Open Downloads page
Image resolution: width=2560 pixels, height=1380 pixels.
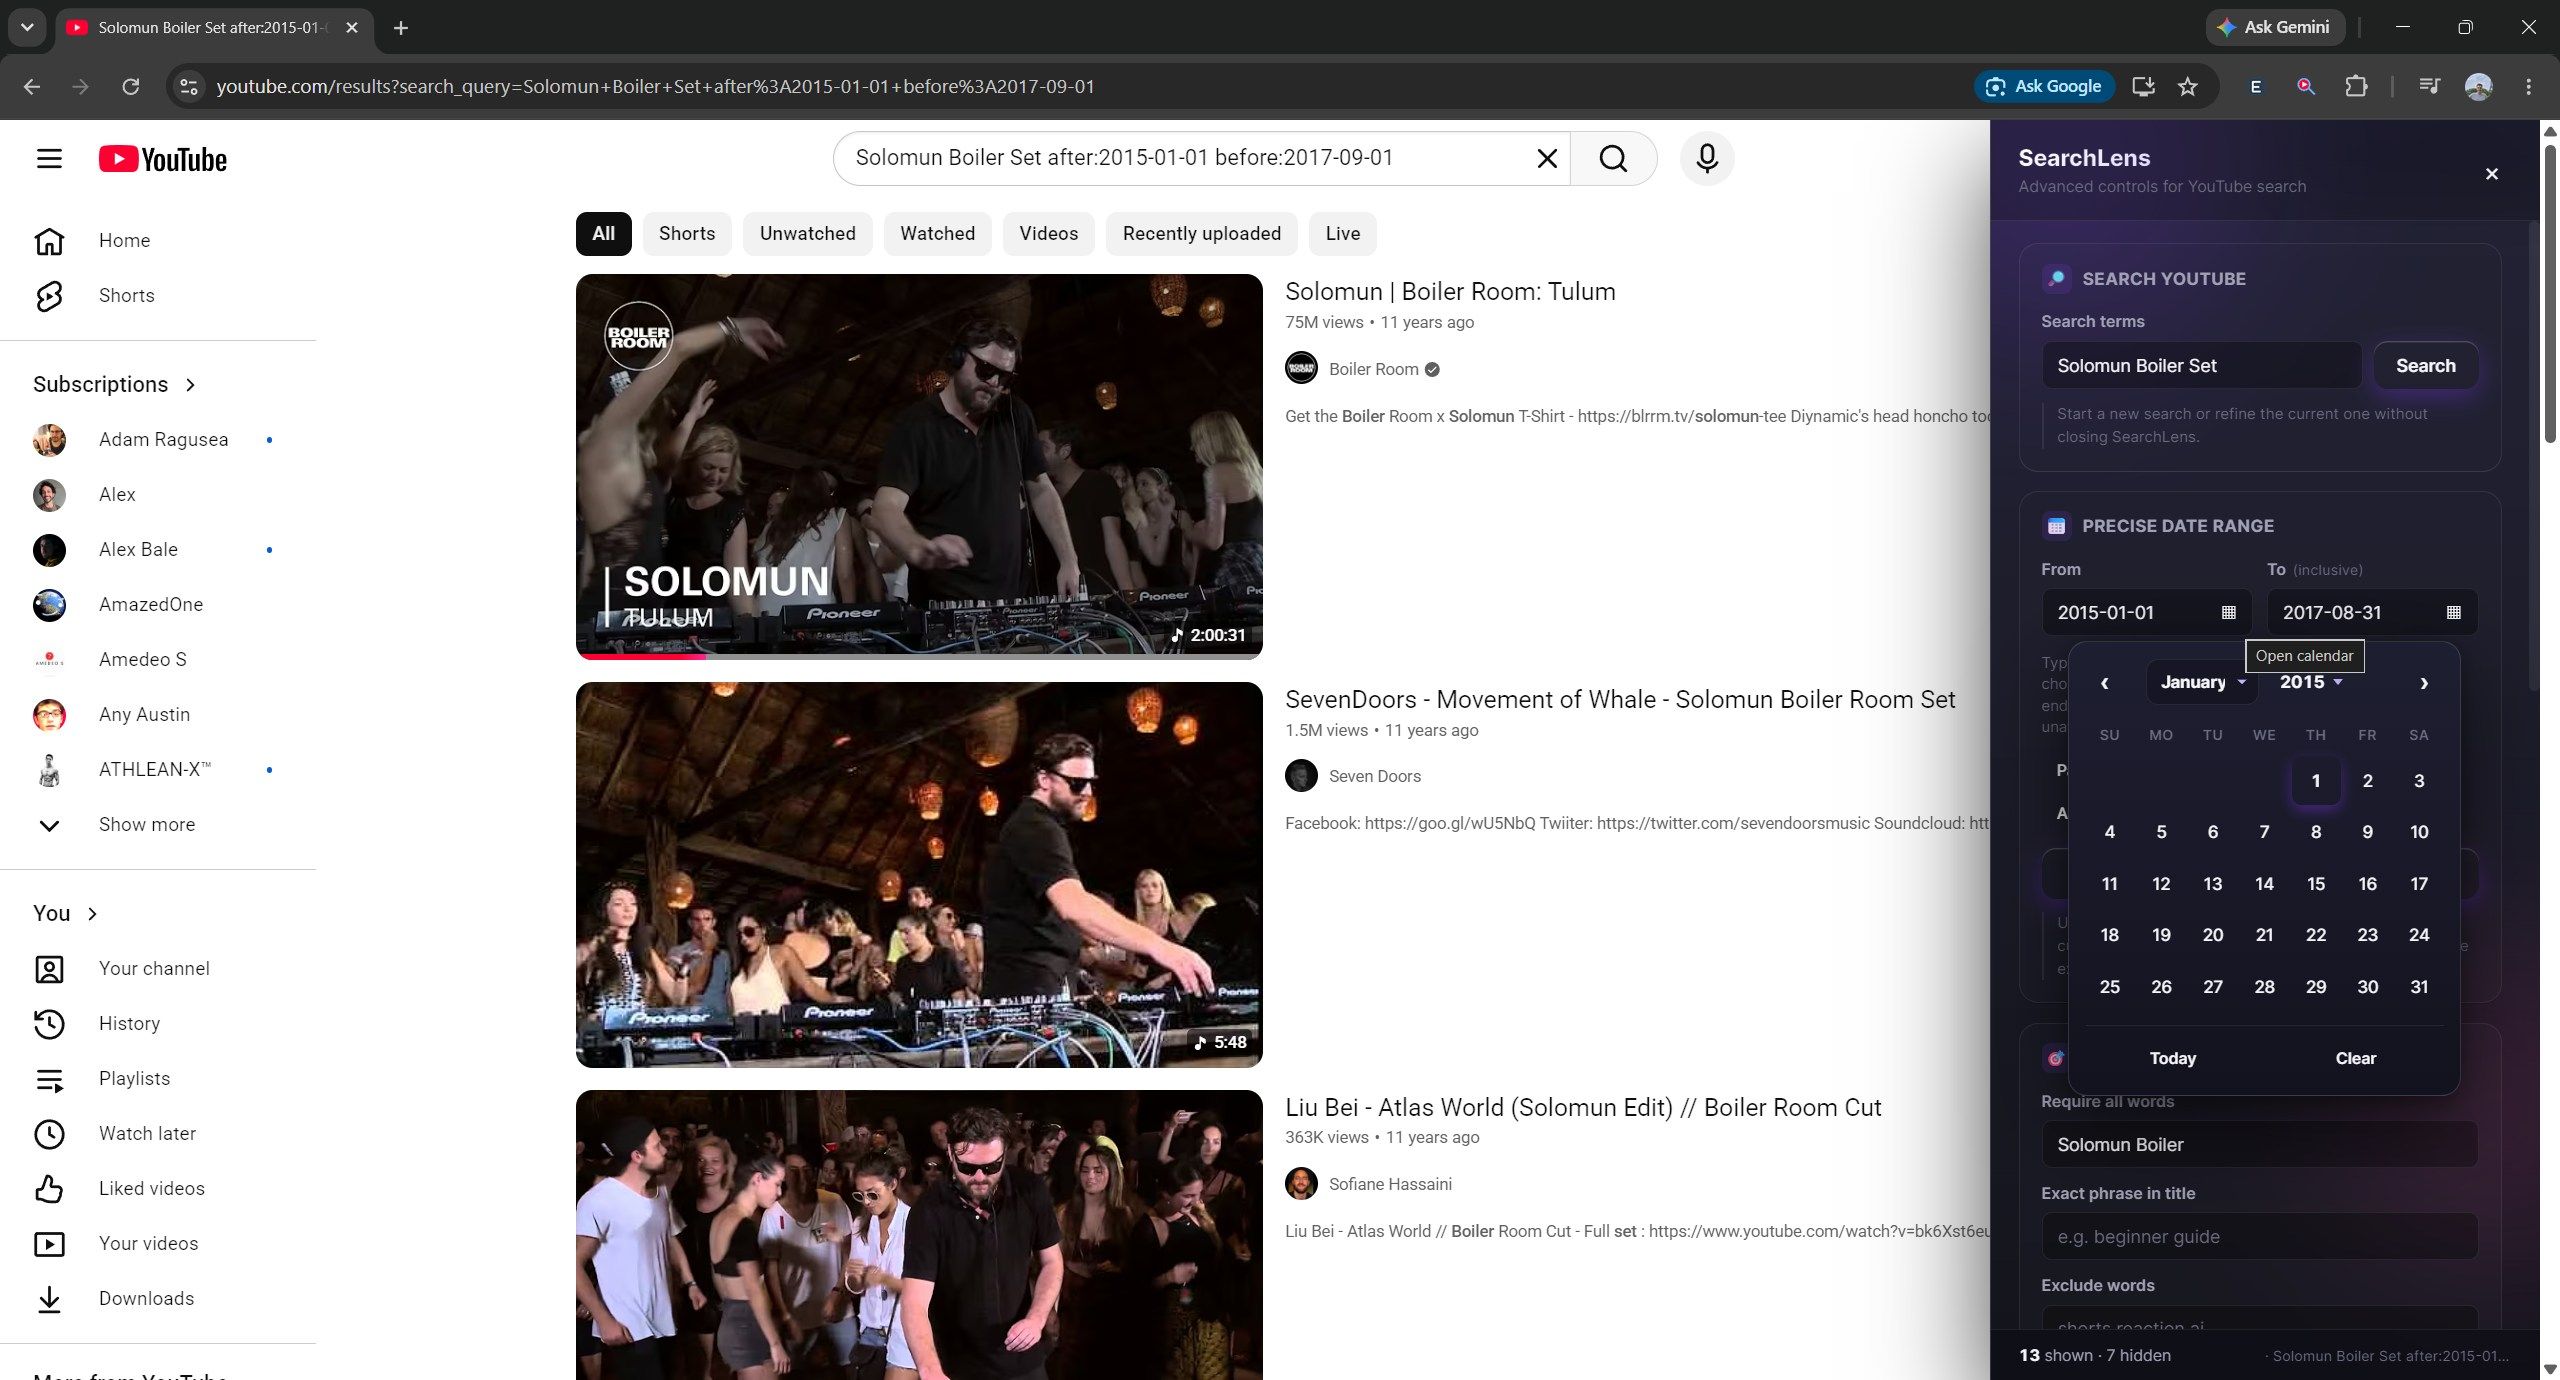(158, 1299)
